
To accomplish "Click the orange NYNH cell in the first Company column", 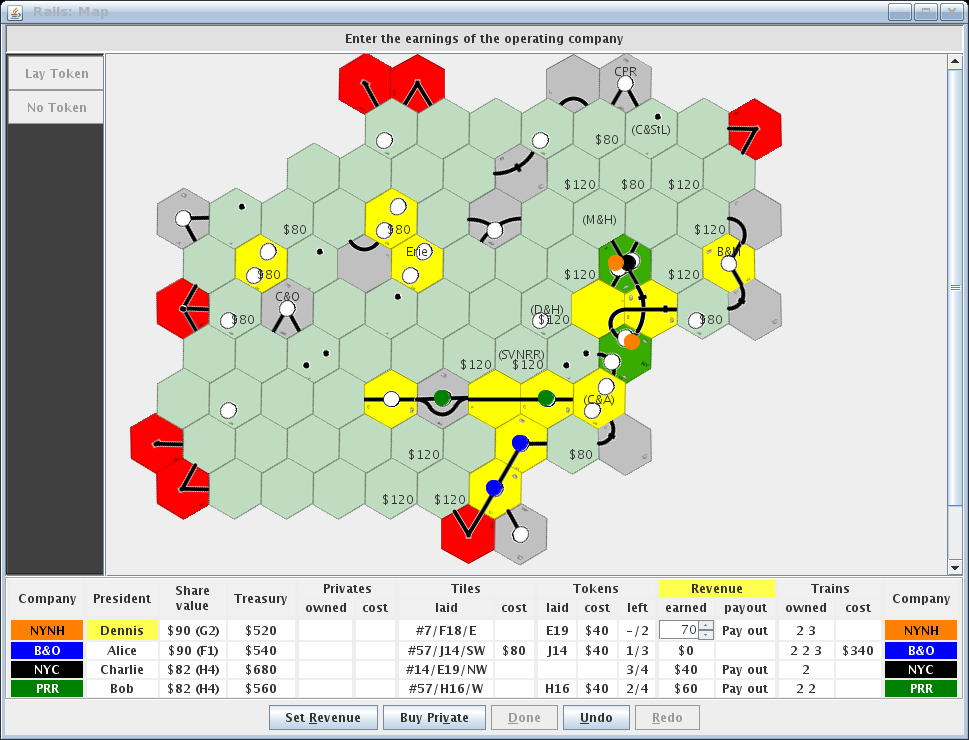I will point(47,631).
